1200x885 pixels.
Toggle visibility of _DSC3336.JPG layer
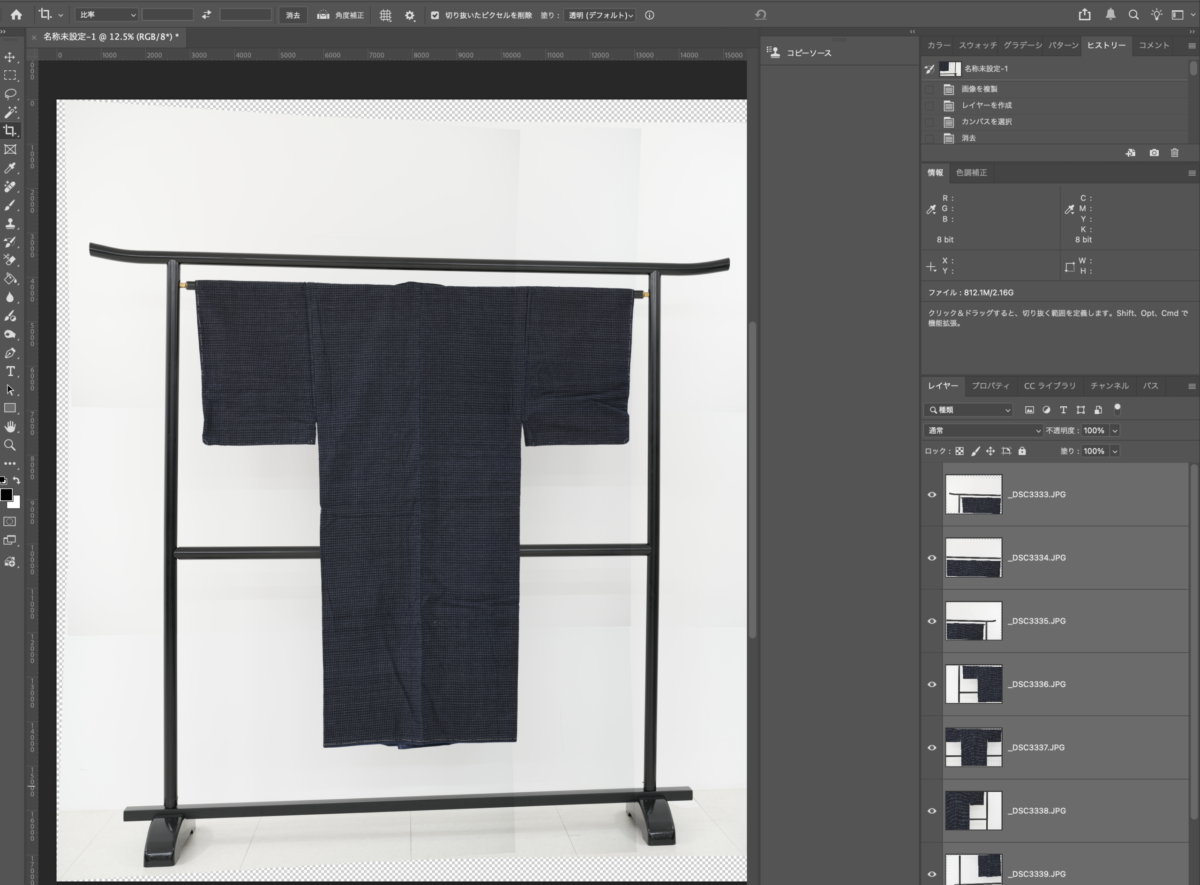pos(932,684)
